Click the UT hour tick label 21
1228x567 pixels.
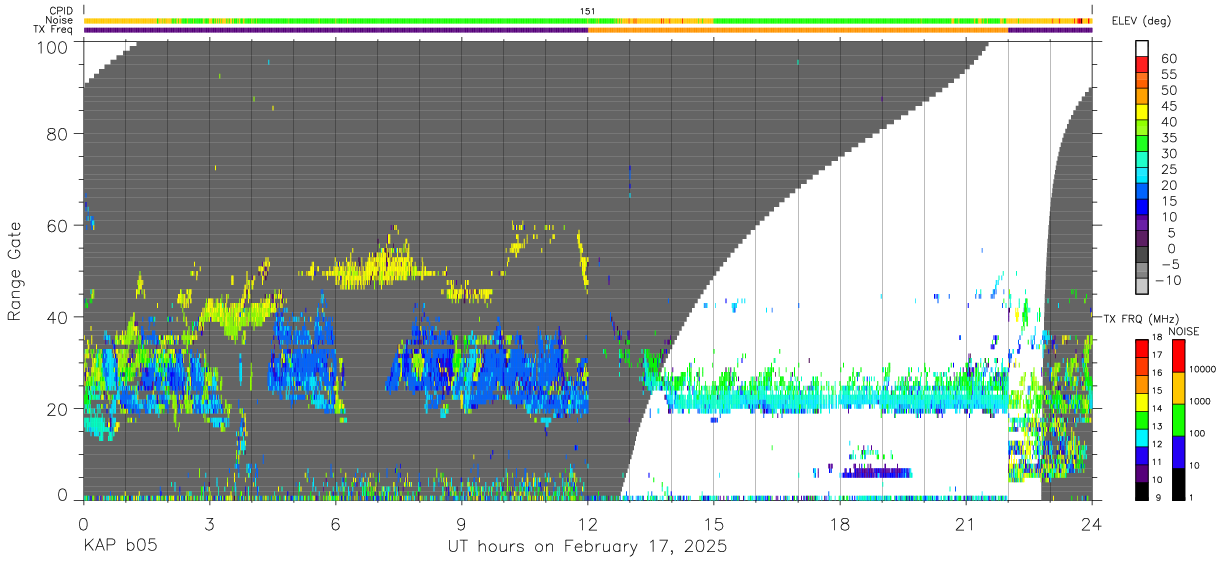(966, 522)
